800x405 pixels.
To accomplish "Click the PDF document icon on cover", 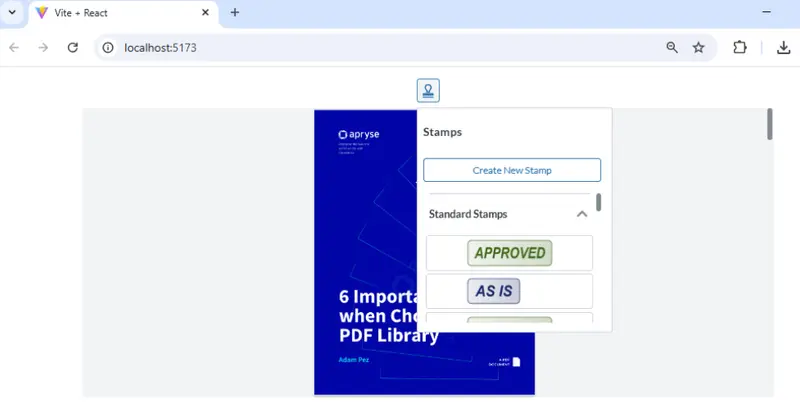I will point(516,362).
